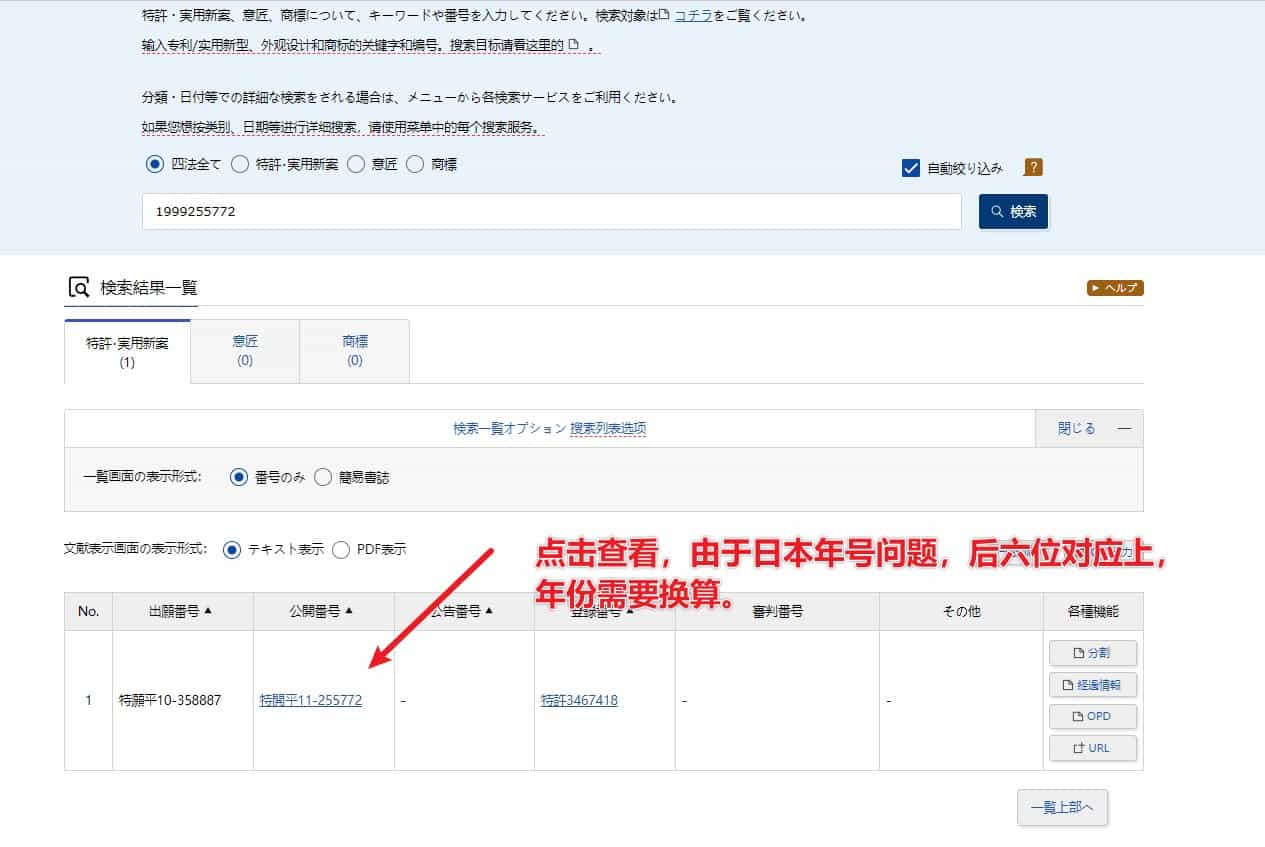Sort by 公開番号 column arrow

pyautogui.click(x=349, y=611)
